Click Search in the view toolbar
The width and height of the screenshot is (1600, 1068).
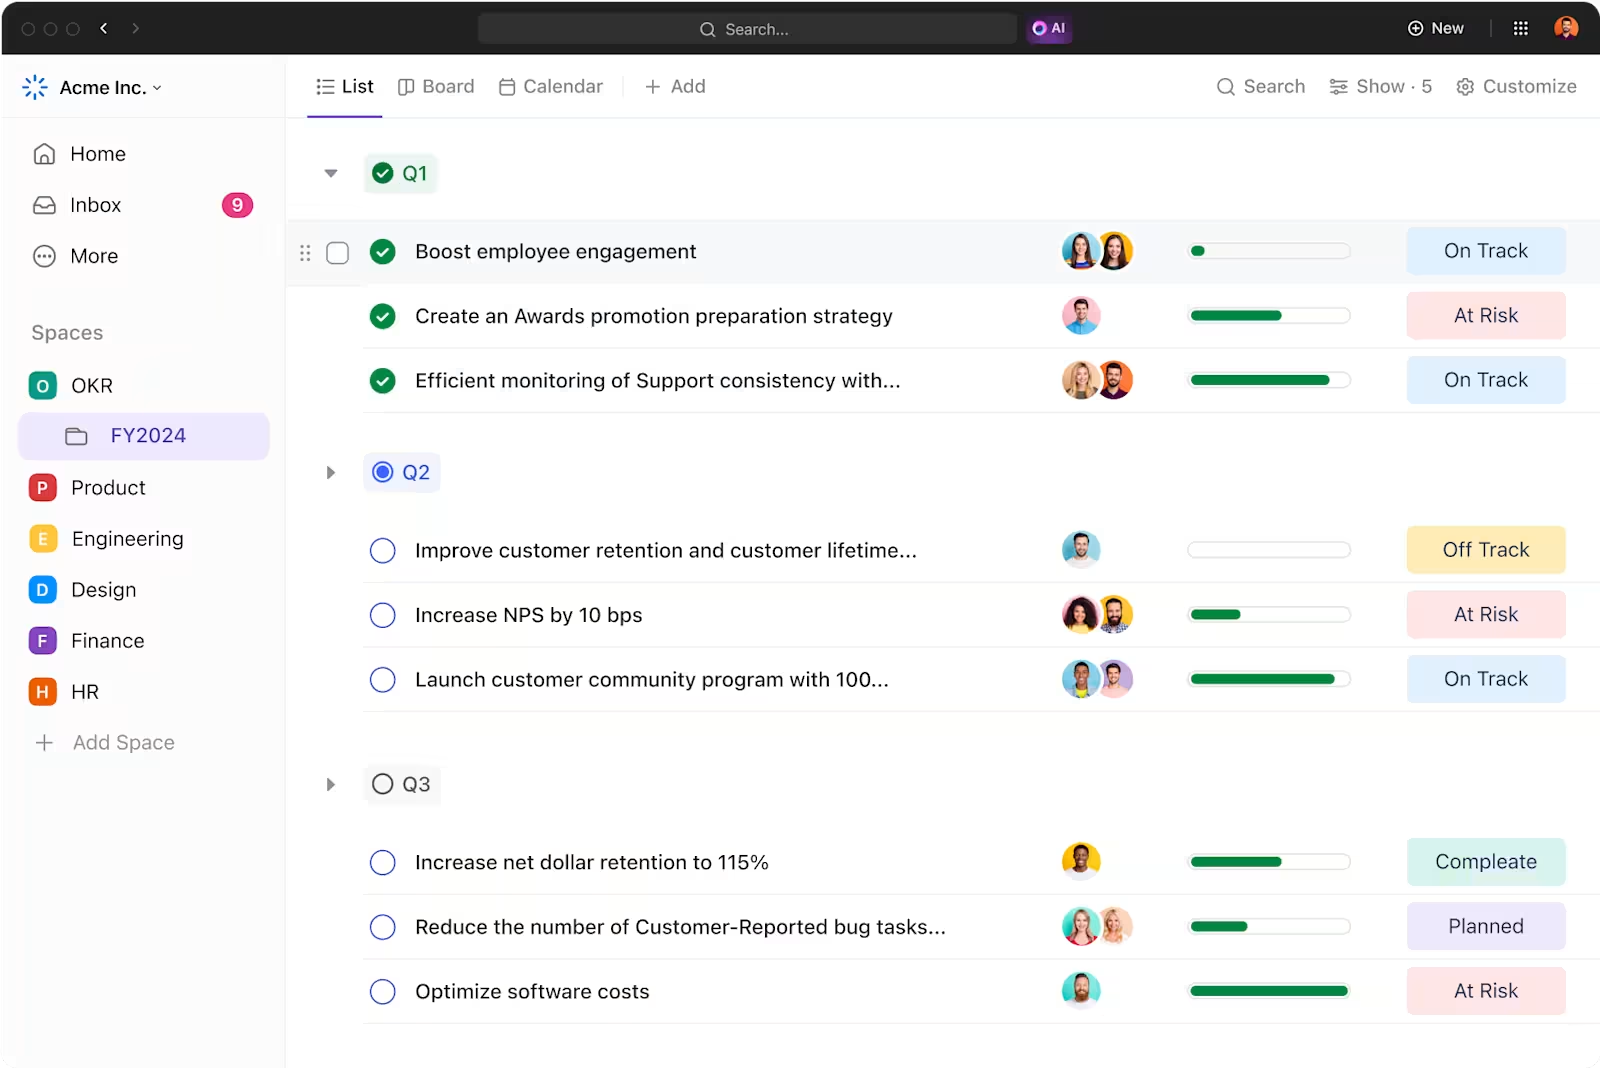tap(1260, 87)
